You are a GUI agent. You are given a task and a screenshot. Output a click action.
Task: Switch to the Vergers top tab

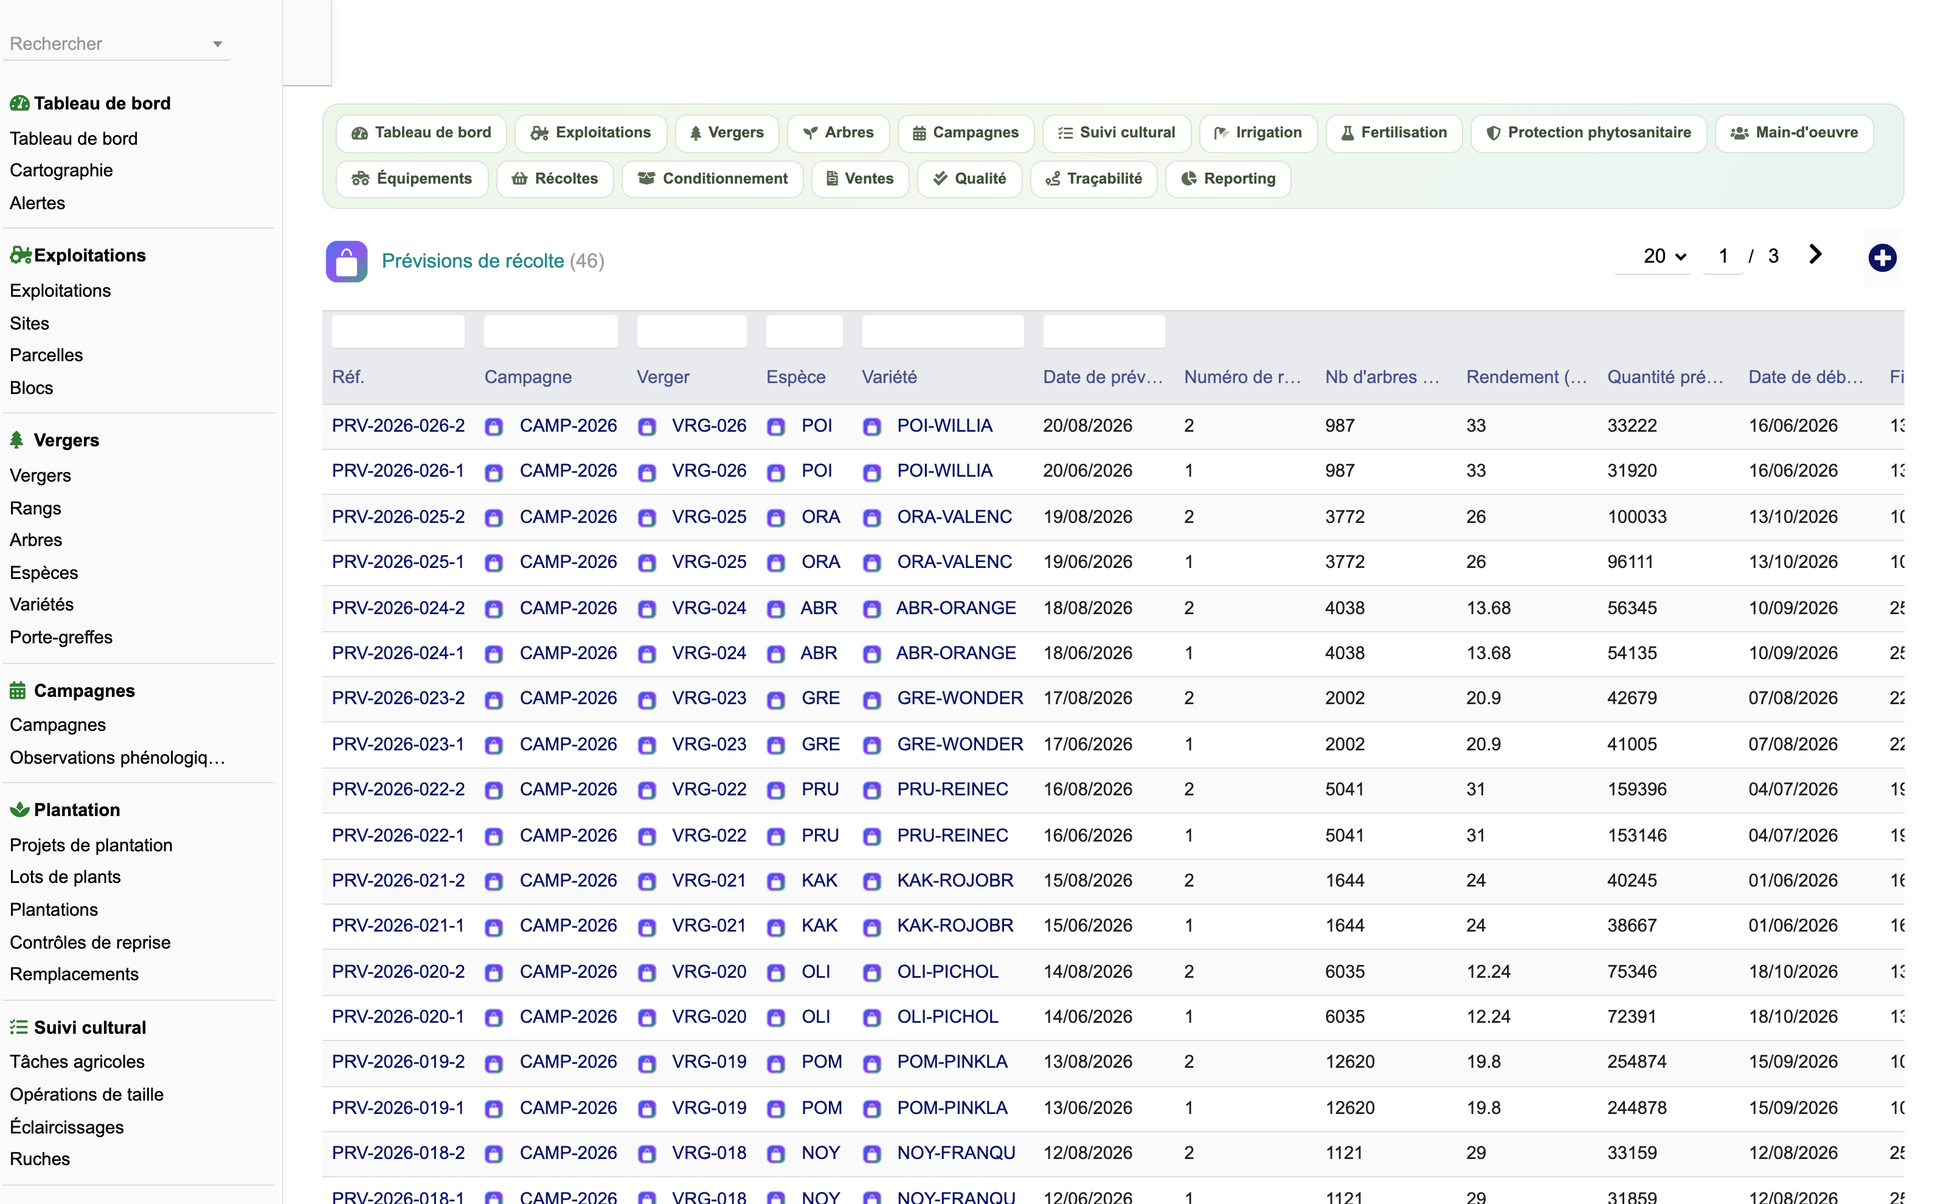point(726,133)
